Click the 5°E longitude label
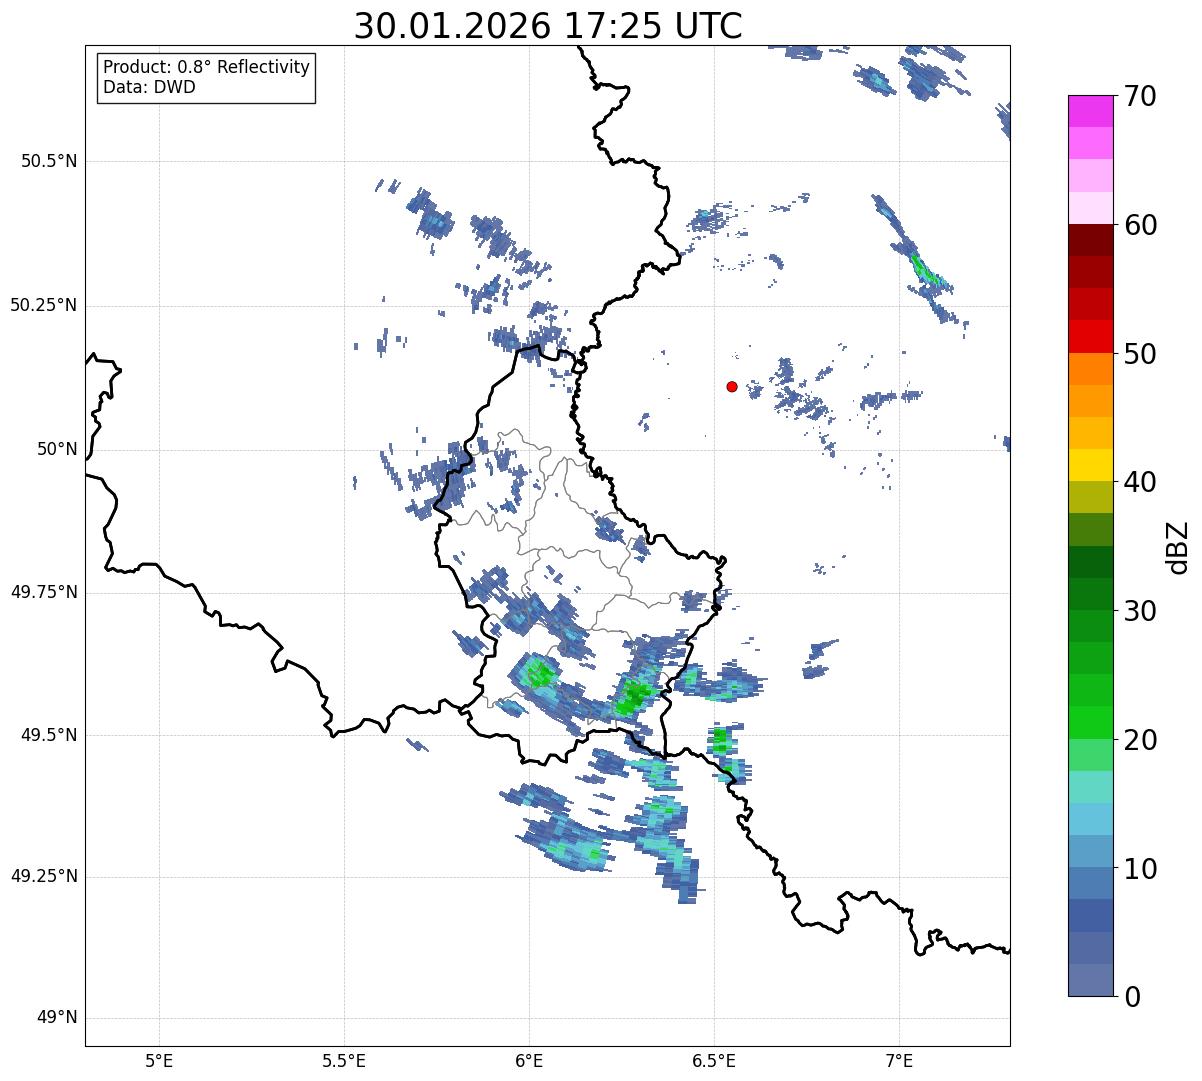Screen dimensions: 1202x1081 [x=159, y=1060]
